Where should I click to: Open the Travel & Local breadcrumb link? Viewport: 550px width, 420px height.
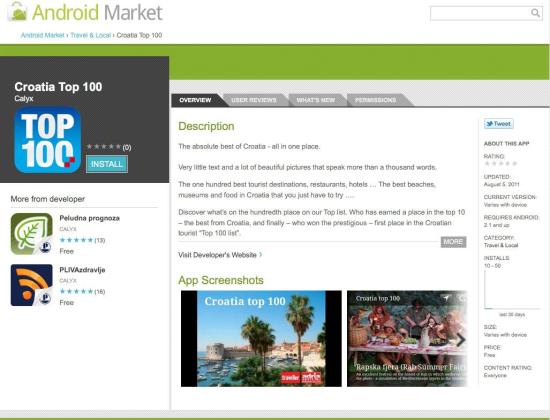90,35
